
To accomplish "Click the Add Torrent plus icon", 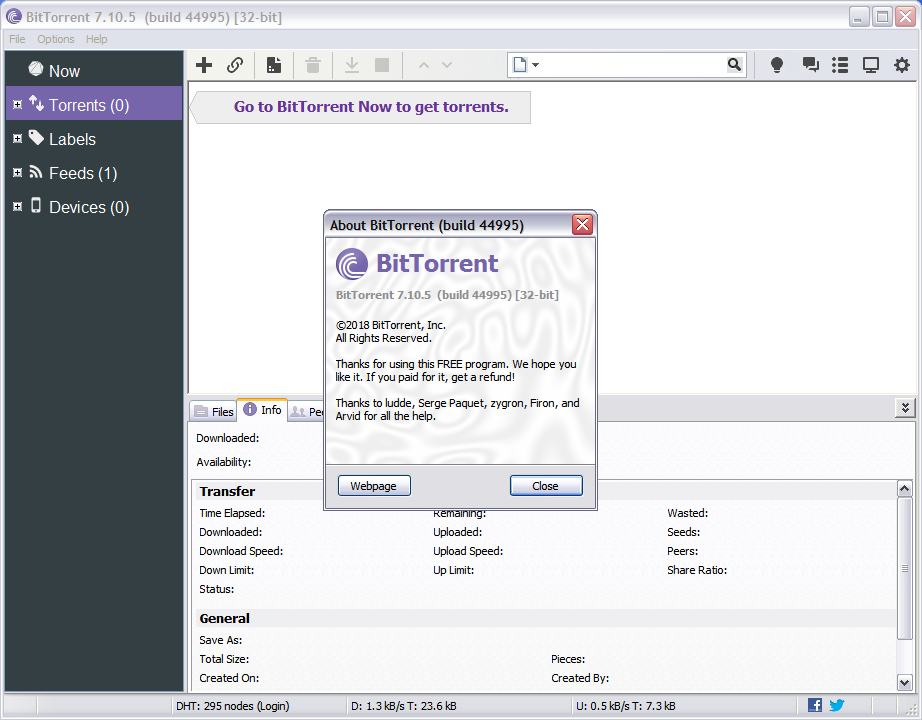I will coord(203,65).
